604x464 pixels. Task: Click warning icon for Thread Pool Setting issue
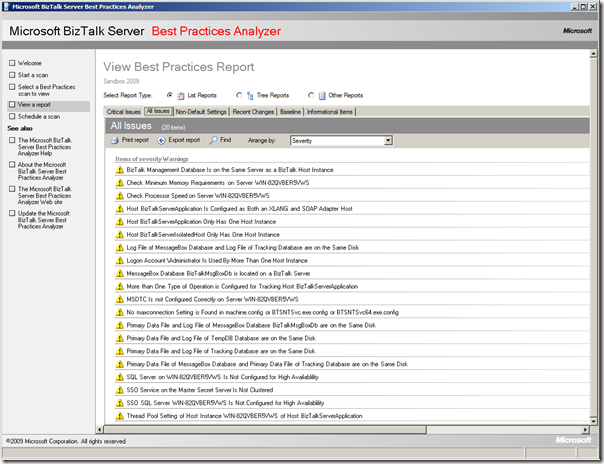click(120, 415)
